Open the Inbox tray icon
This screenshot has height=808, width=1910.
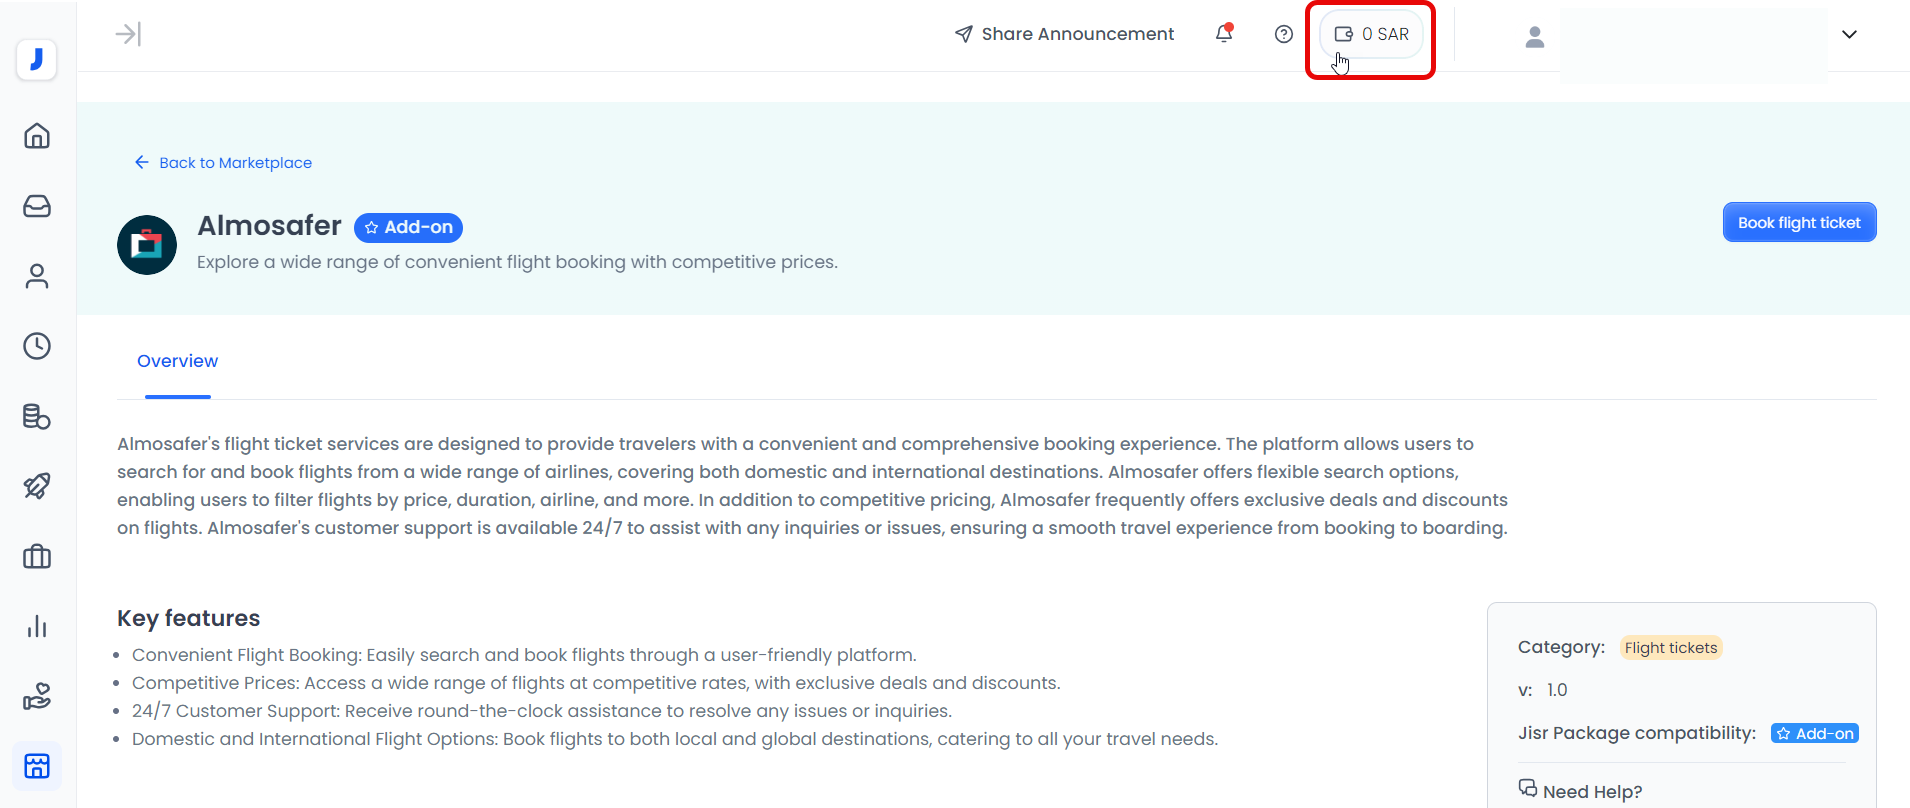(37, 206)
